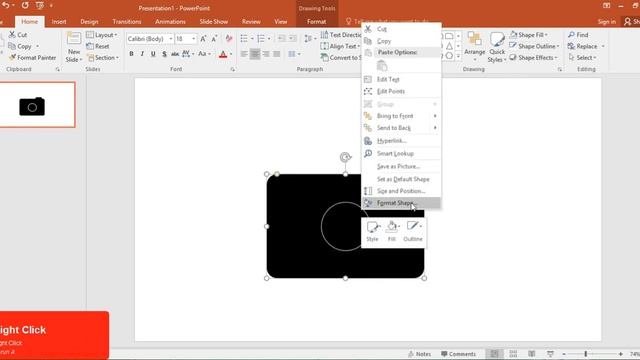Open Change Case Aa dropdown
640x360 pixels.
point(204,54)
